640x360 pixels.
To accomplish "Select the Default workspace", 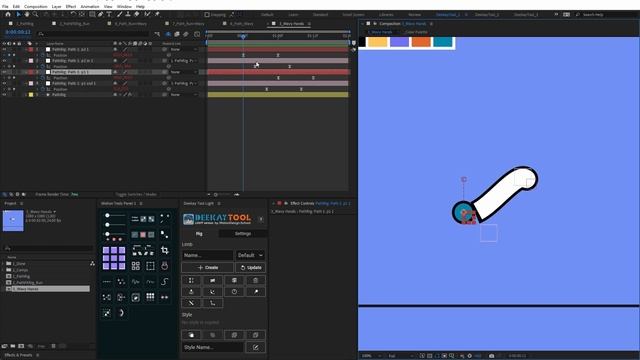I will pyautogui.click(x=267, y=15).
